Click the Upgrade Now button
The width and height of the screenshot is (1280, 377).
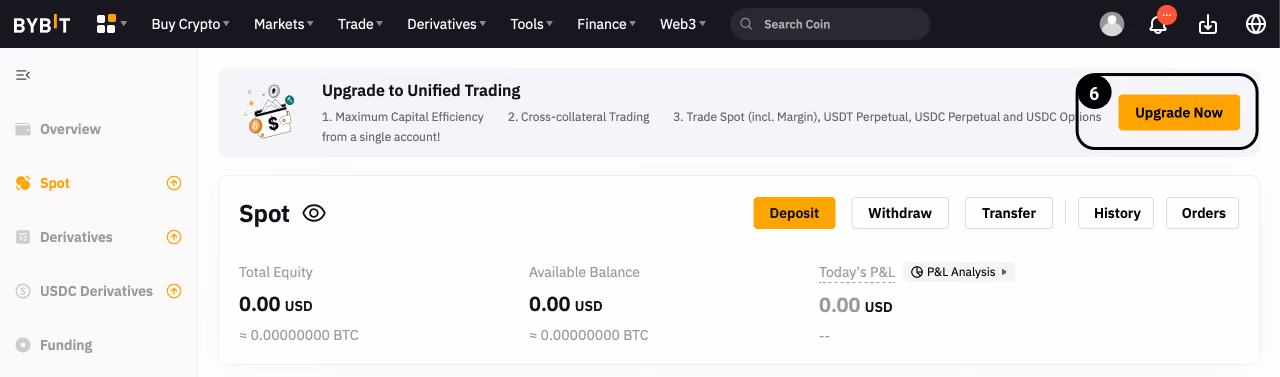coord(1179,113)
